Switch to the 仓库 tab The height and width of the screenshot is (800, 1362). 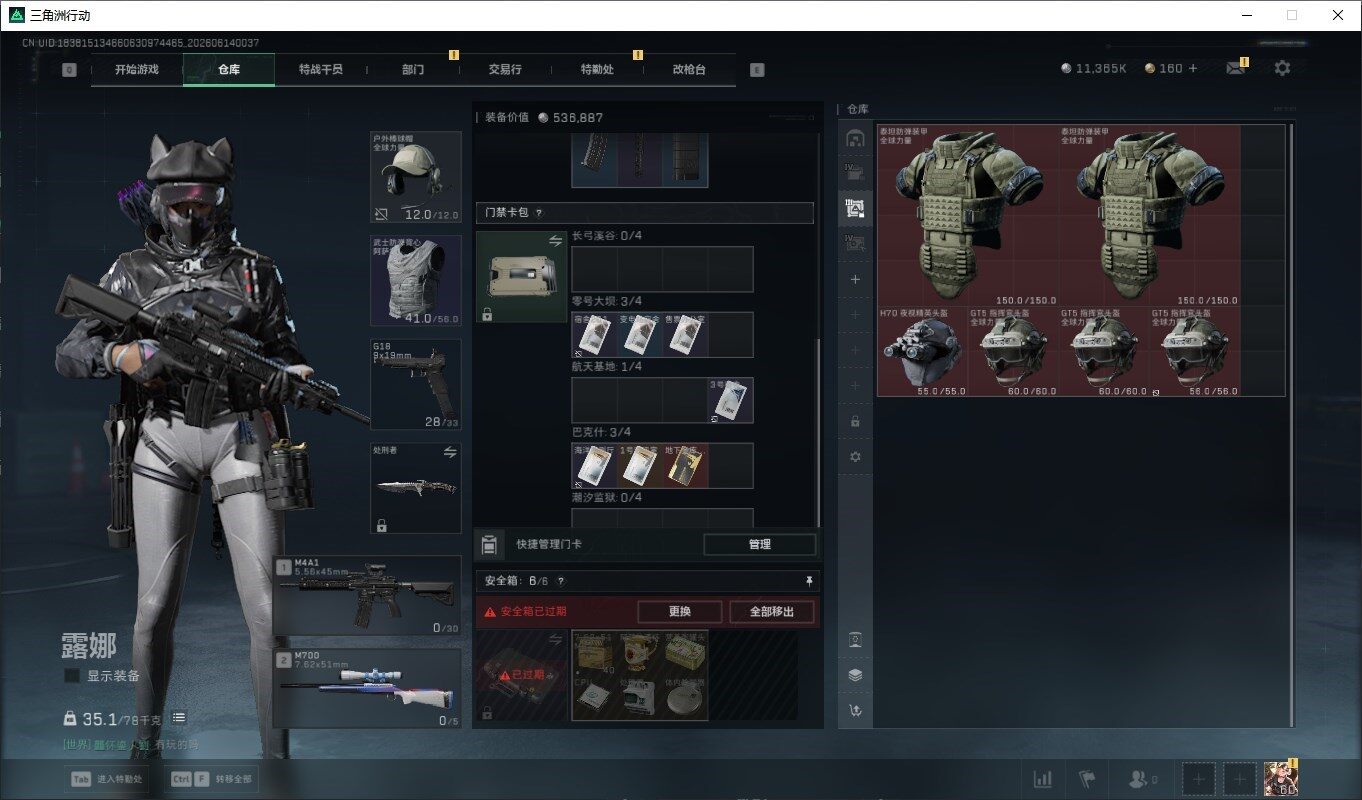tap(229, 70)
